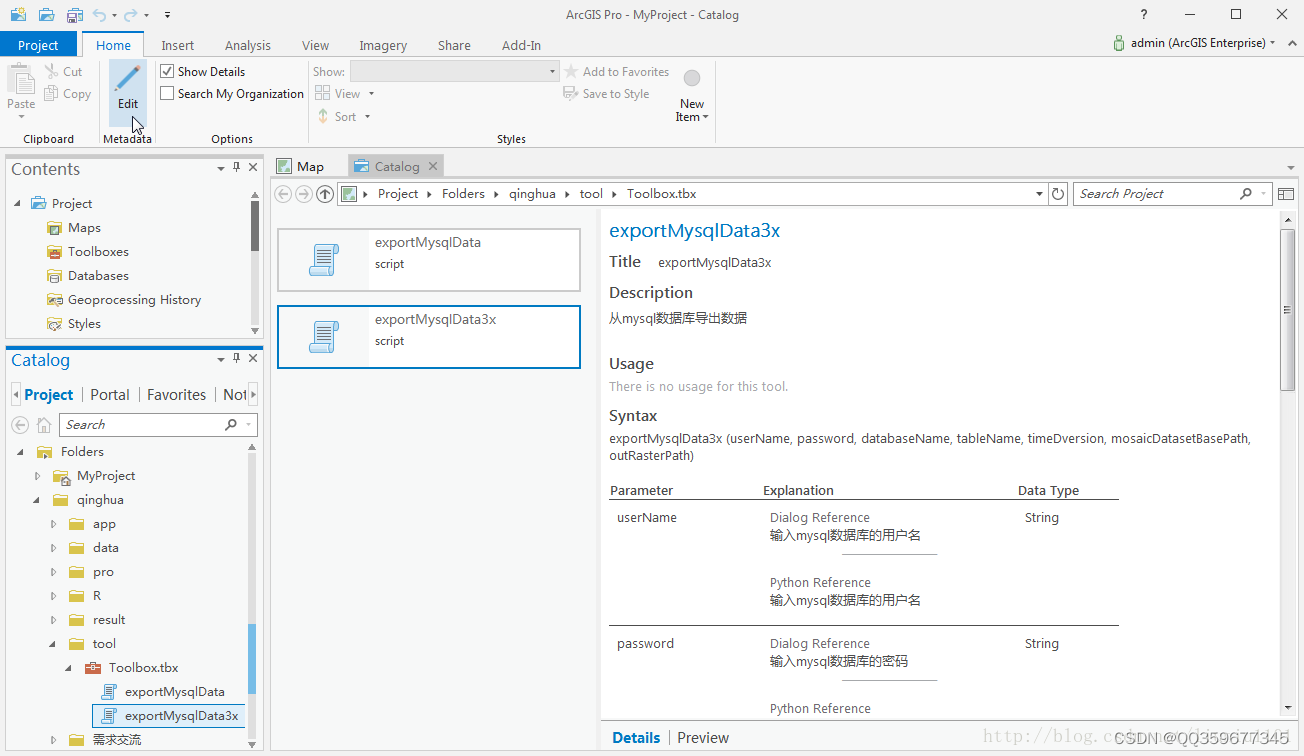Click the new project icon in quick access toolbar
1304x756 pixels.
[18, 15]
